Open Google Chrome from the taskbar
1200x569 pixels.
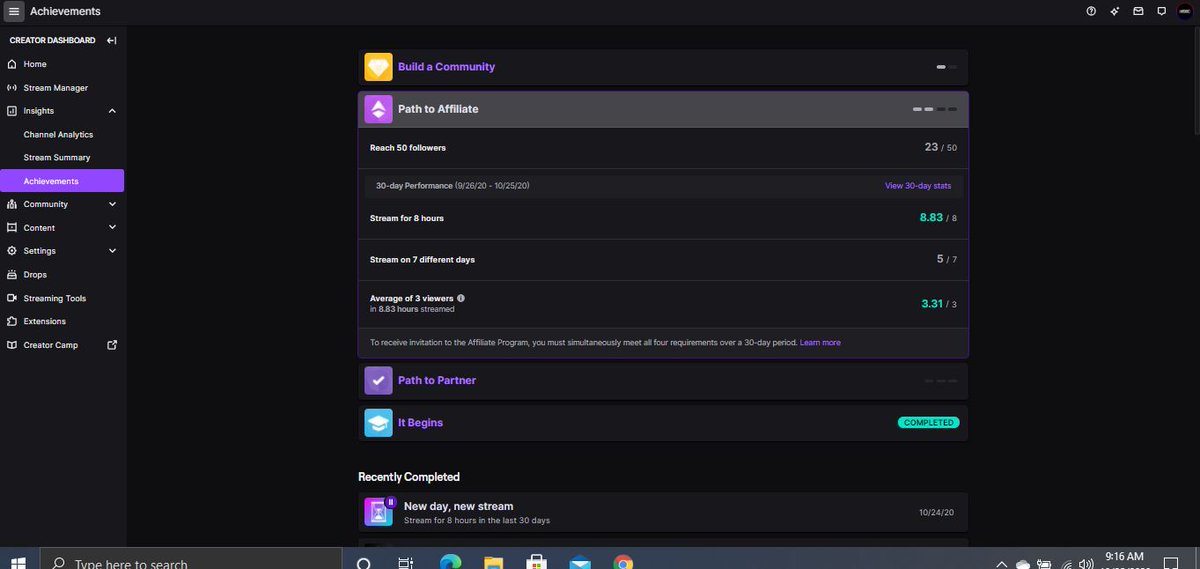[622, 563]
